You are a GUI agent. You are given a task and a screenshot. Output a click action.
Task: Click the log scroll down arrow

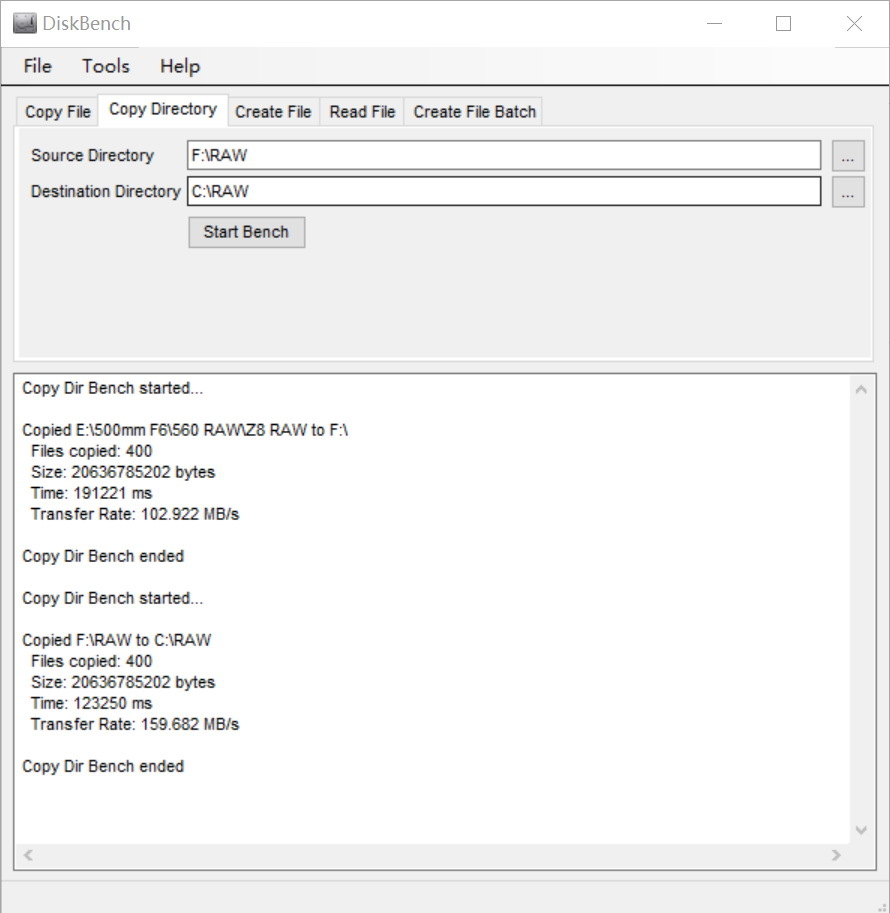coord(861,830)
